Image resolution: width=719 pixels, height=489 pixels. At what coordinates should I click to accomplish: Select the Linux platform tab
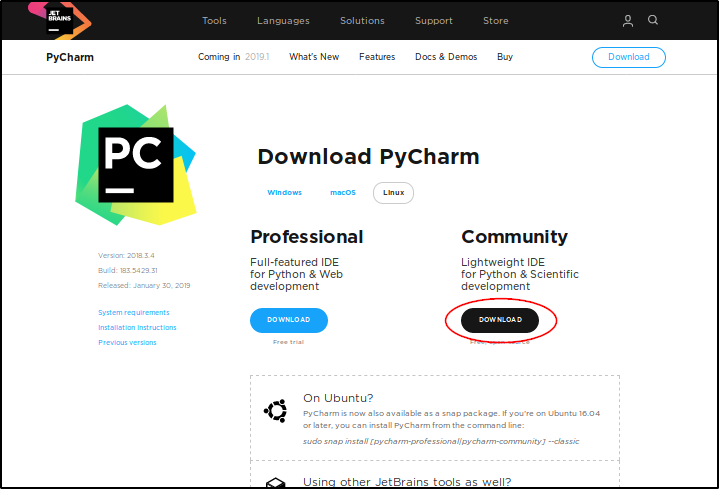tap(393, 193)
